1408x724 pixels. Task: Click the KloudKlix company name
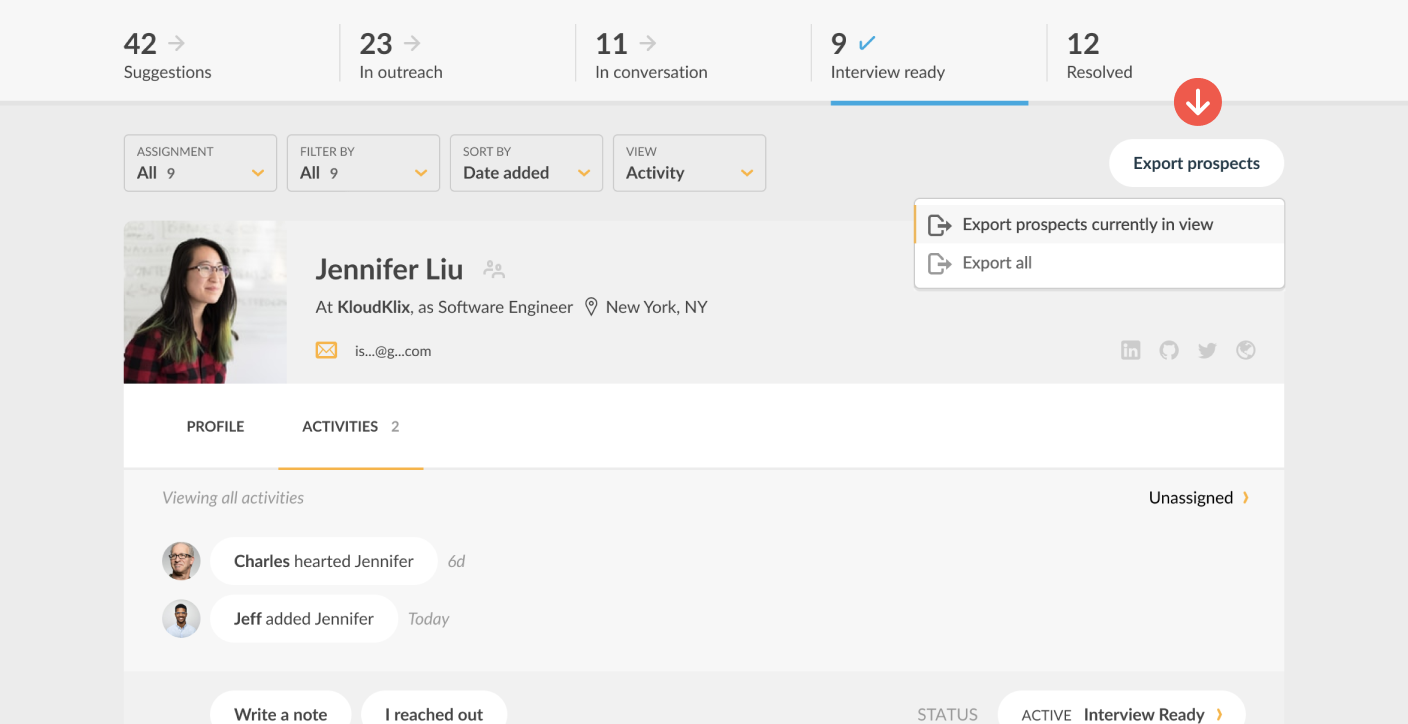tap(374, 307)
